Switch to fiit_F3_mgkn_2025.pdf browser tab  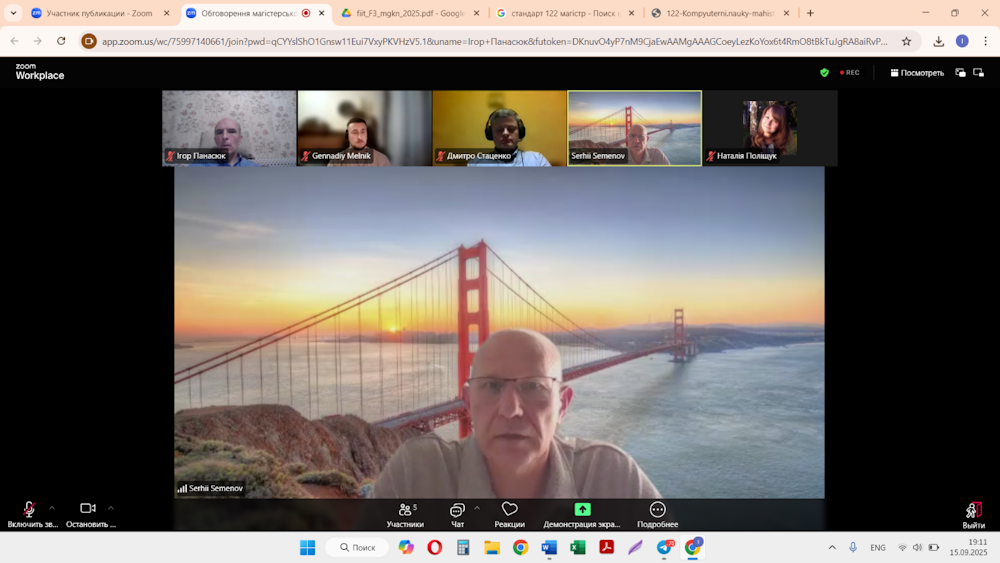pyautogui.click(x=408, y=13)
